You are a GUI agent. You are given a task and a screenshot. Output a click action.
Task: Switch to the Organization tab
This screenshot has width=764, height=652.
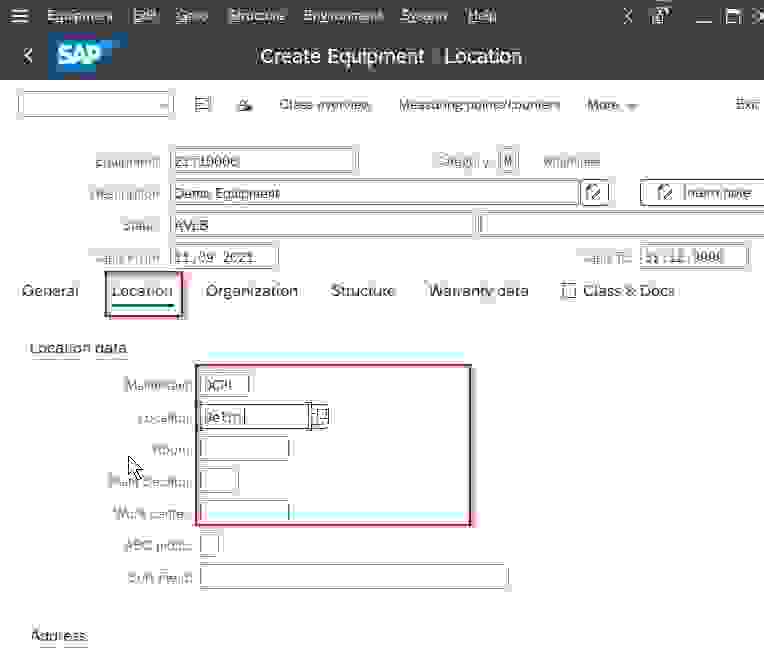[251, 291]
